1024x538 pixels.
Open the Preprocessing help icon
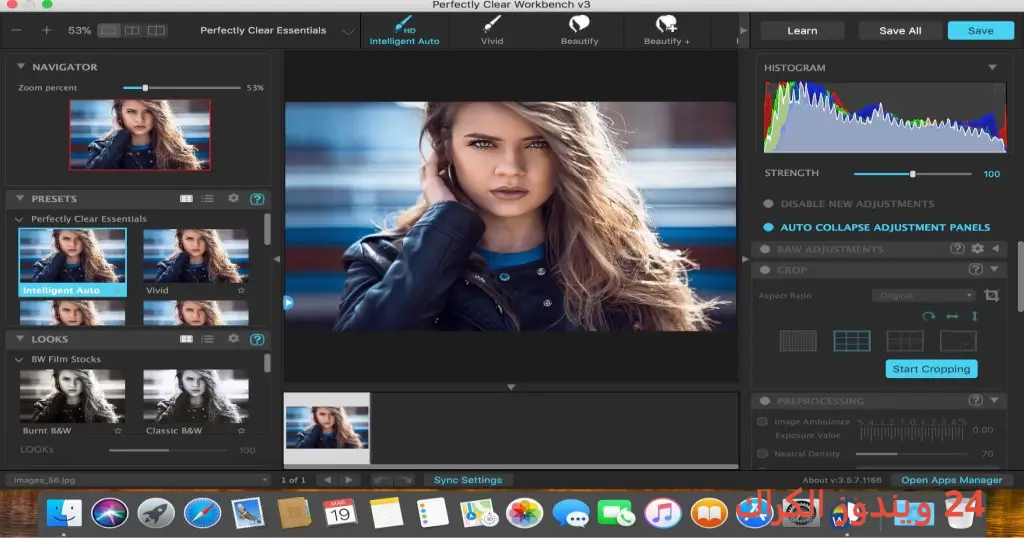point(976,400)
